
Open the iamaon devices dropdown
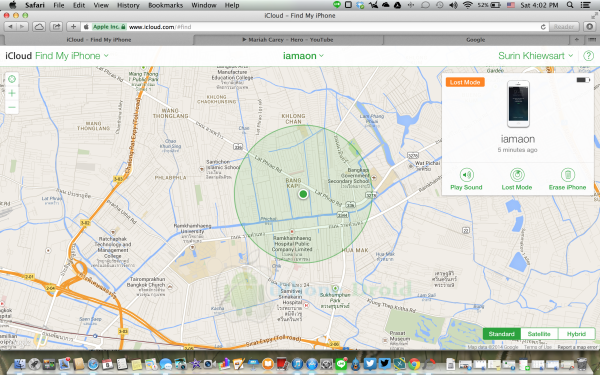pyautogui.click(x=303, y=56)
